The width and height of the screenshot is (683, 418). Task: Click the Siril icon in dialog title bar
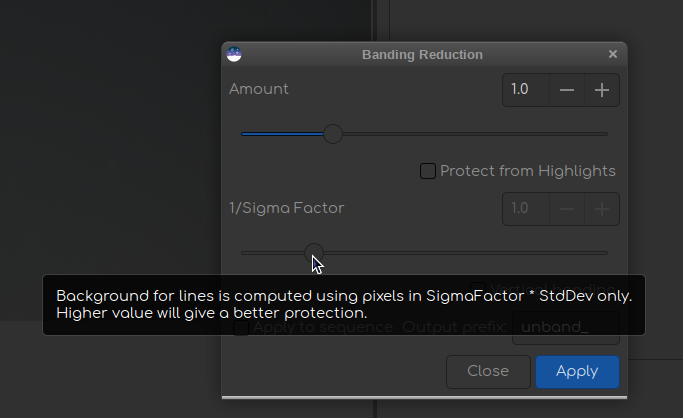click(x=235, y=55)
